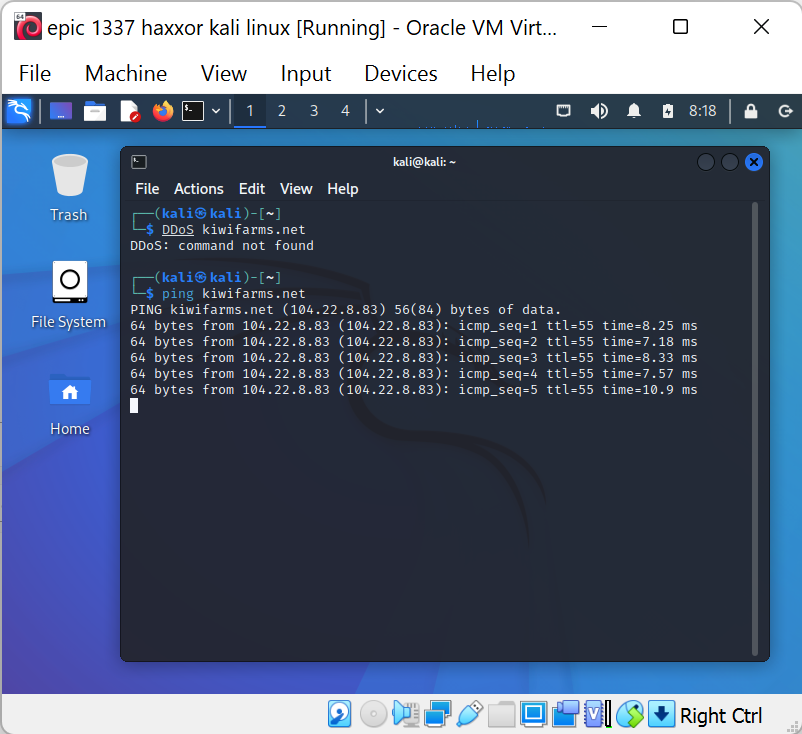Open the terminal's Actions menu
This screenshot has width=802, height=734.
(198, 189)
